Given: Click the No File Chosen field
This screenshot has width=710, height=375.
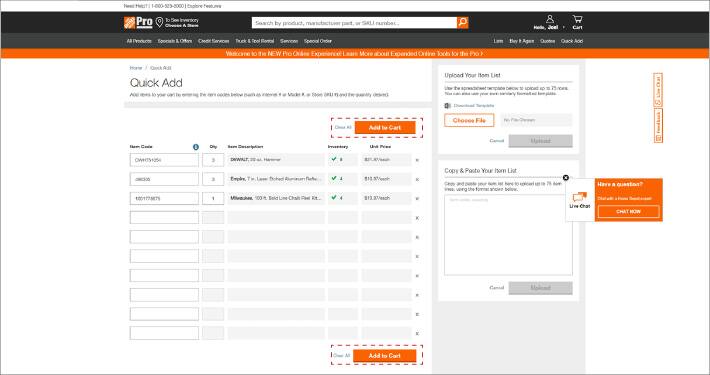Looking at the screenshot, I should point(536,120).
